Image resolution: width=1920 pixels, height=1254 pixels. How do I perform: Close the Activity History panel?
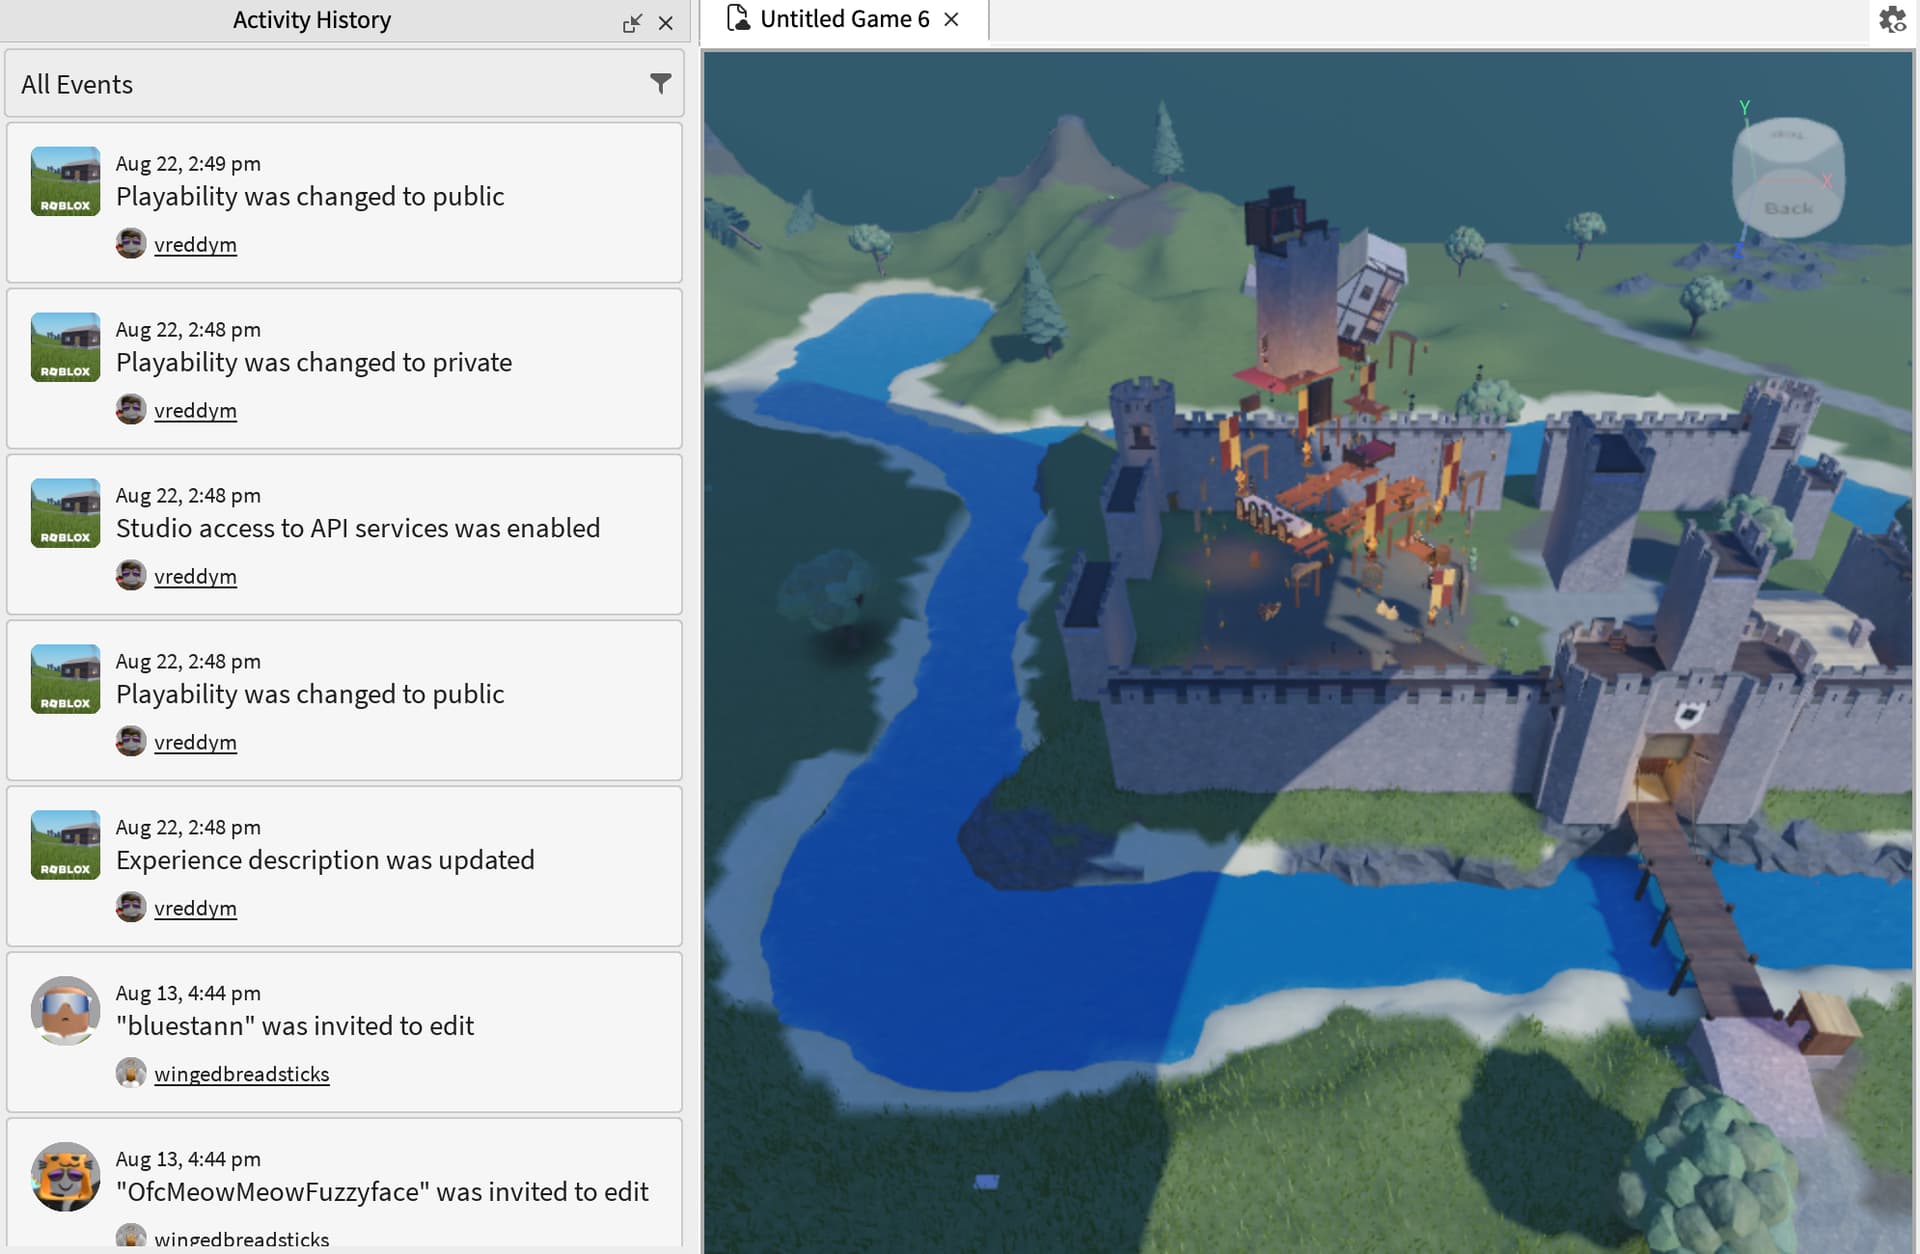tap(666, 23)
